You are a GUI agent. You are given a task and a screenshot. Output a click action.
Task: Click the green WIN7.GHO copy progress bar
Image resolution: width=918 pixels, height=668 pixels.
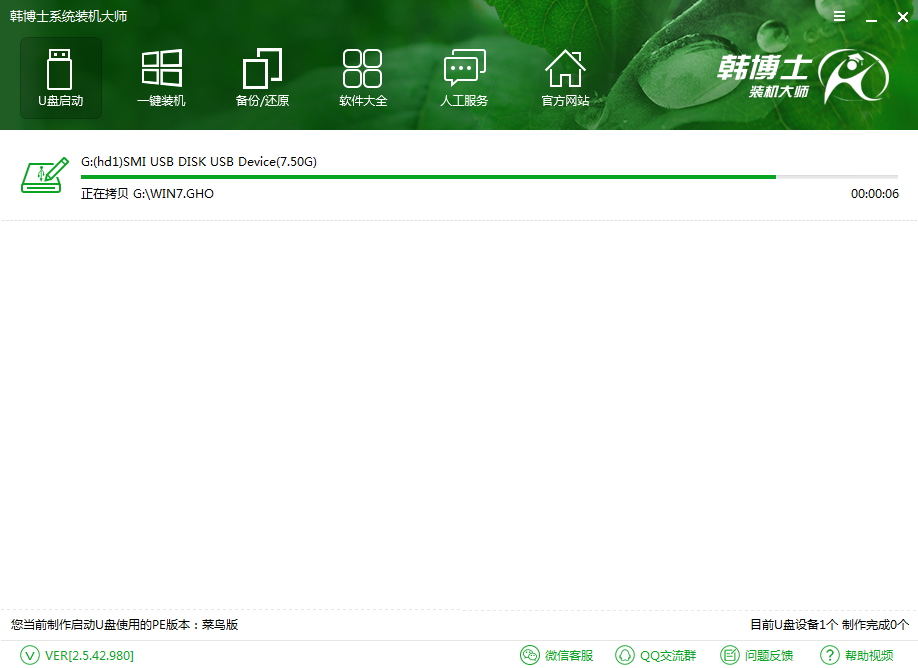click(428, 177)
